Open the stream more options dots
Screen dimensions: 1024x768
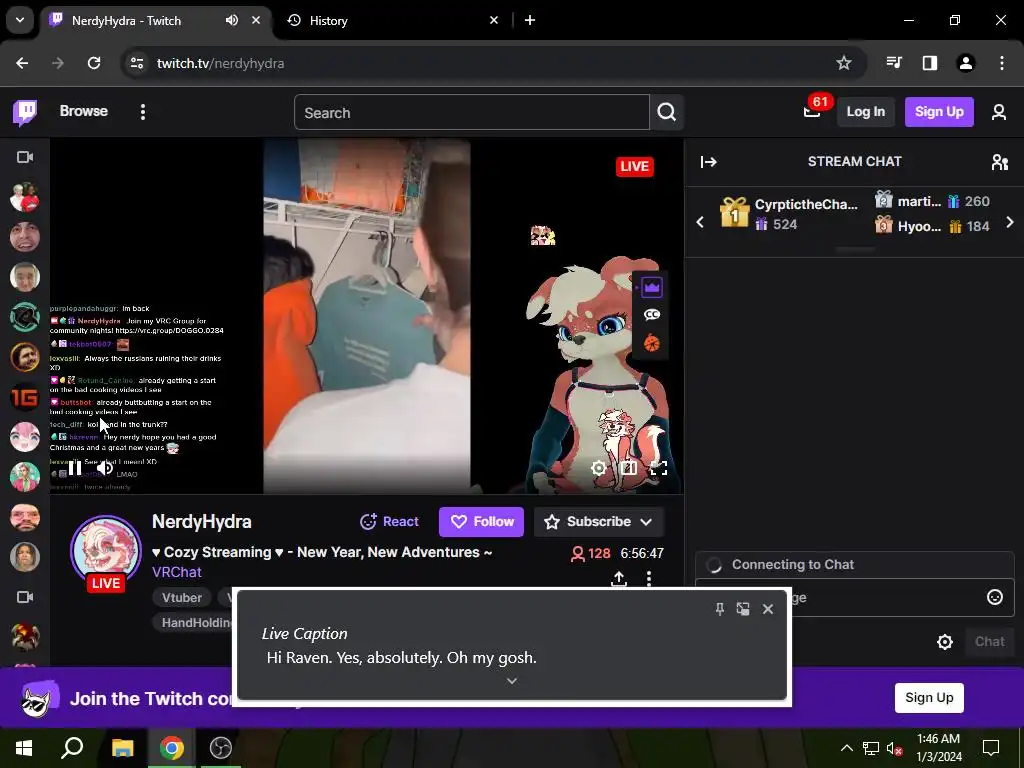click(648, 579)
